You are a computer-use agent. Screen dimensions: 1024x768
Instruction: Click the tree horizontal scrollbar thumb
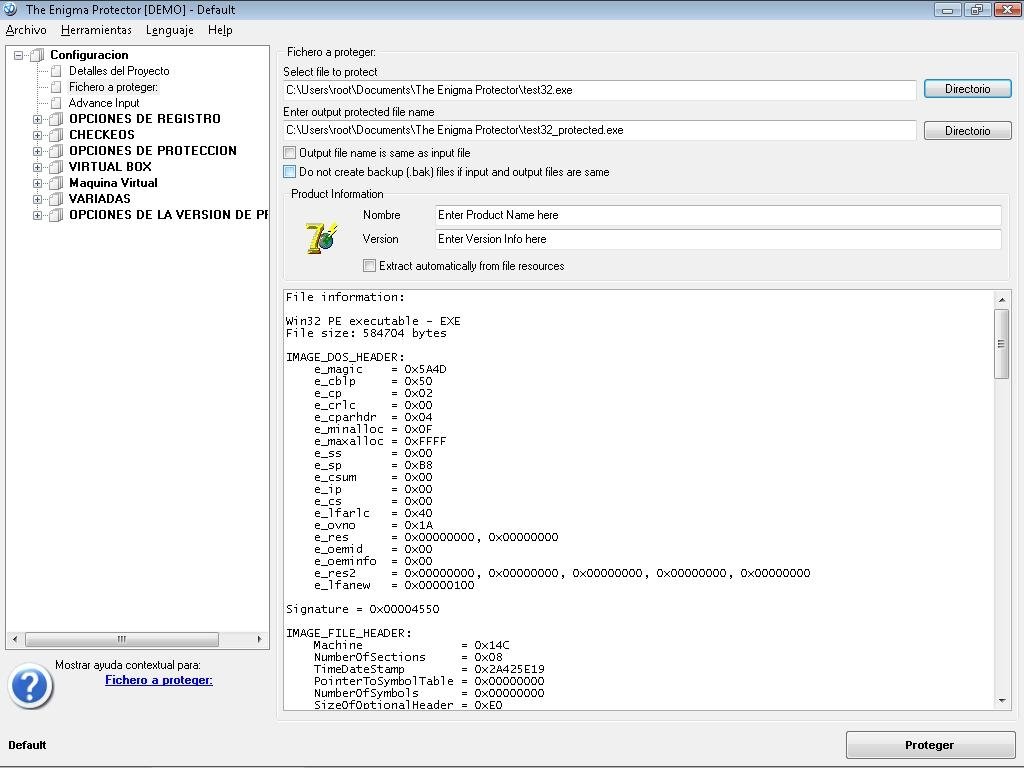(121, 639)
